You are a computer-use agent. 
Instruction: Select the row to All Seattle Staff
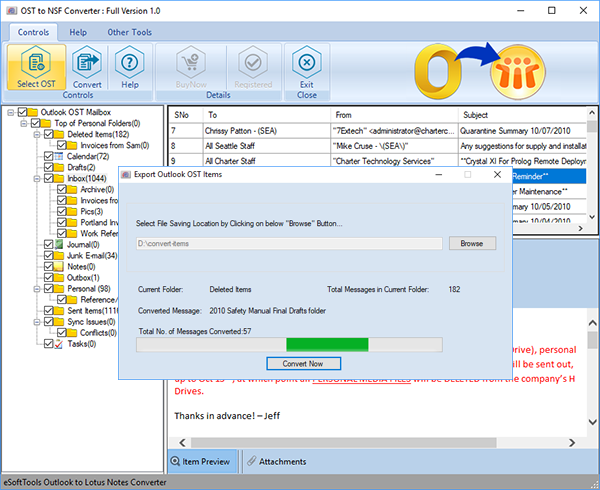tap(377, 146)
